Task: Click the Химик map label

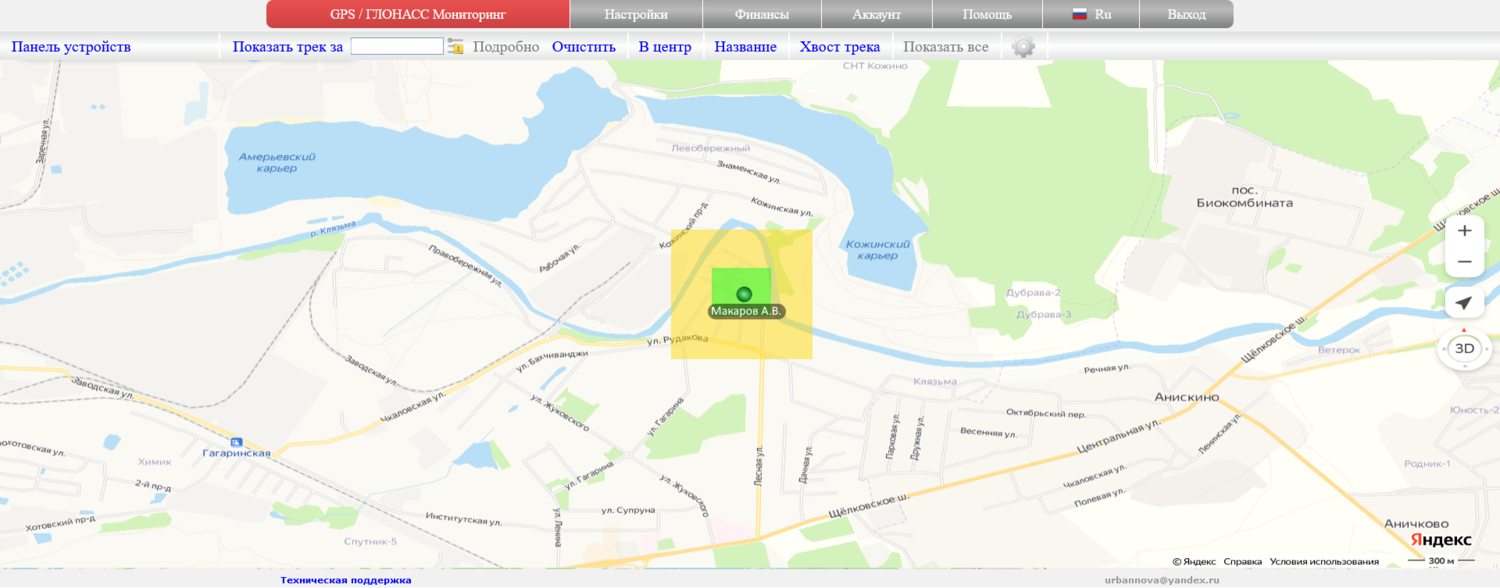Action: (x=155, y=462)
